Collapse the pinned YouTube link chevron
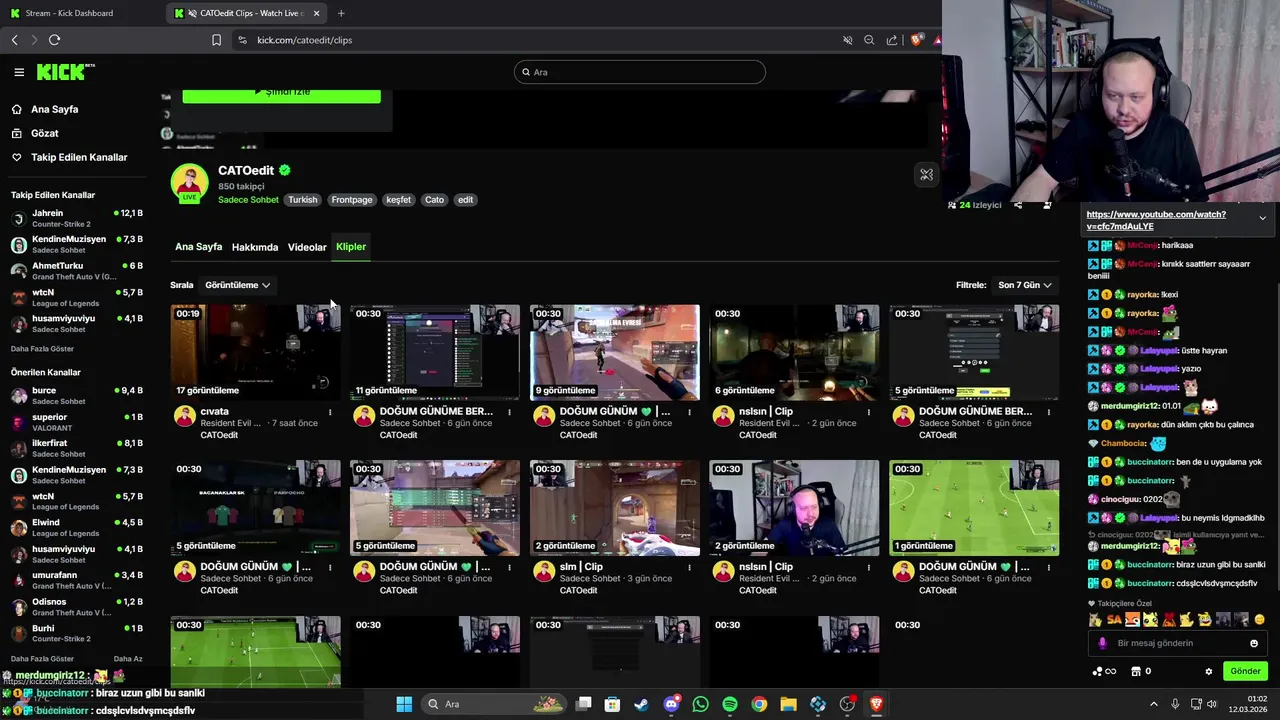The image size is (1280, 720). click(1262, 218)
